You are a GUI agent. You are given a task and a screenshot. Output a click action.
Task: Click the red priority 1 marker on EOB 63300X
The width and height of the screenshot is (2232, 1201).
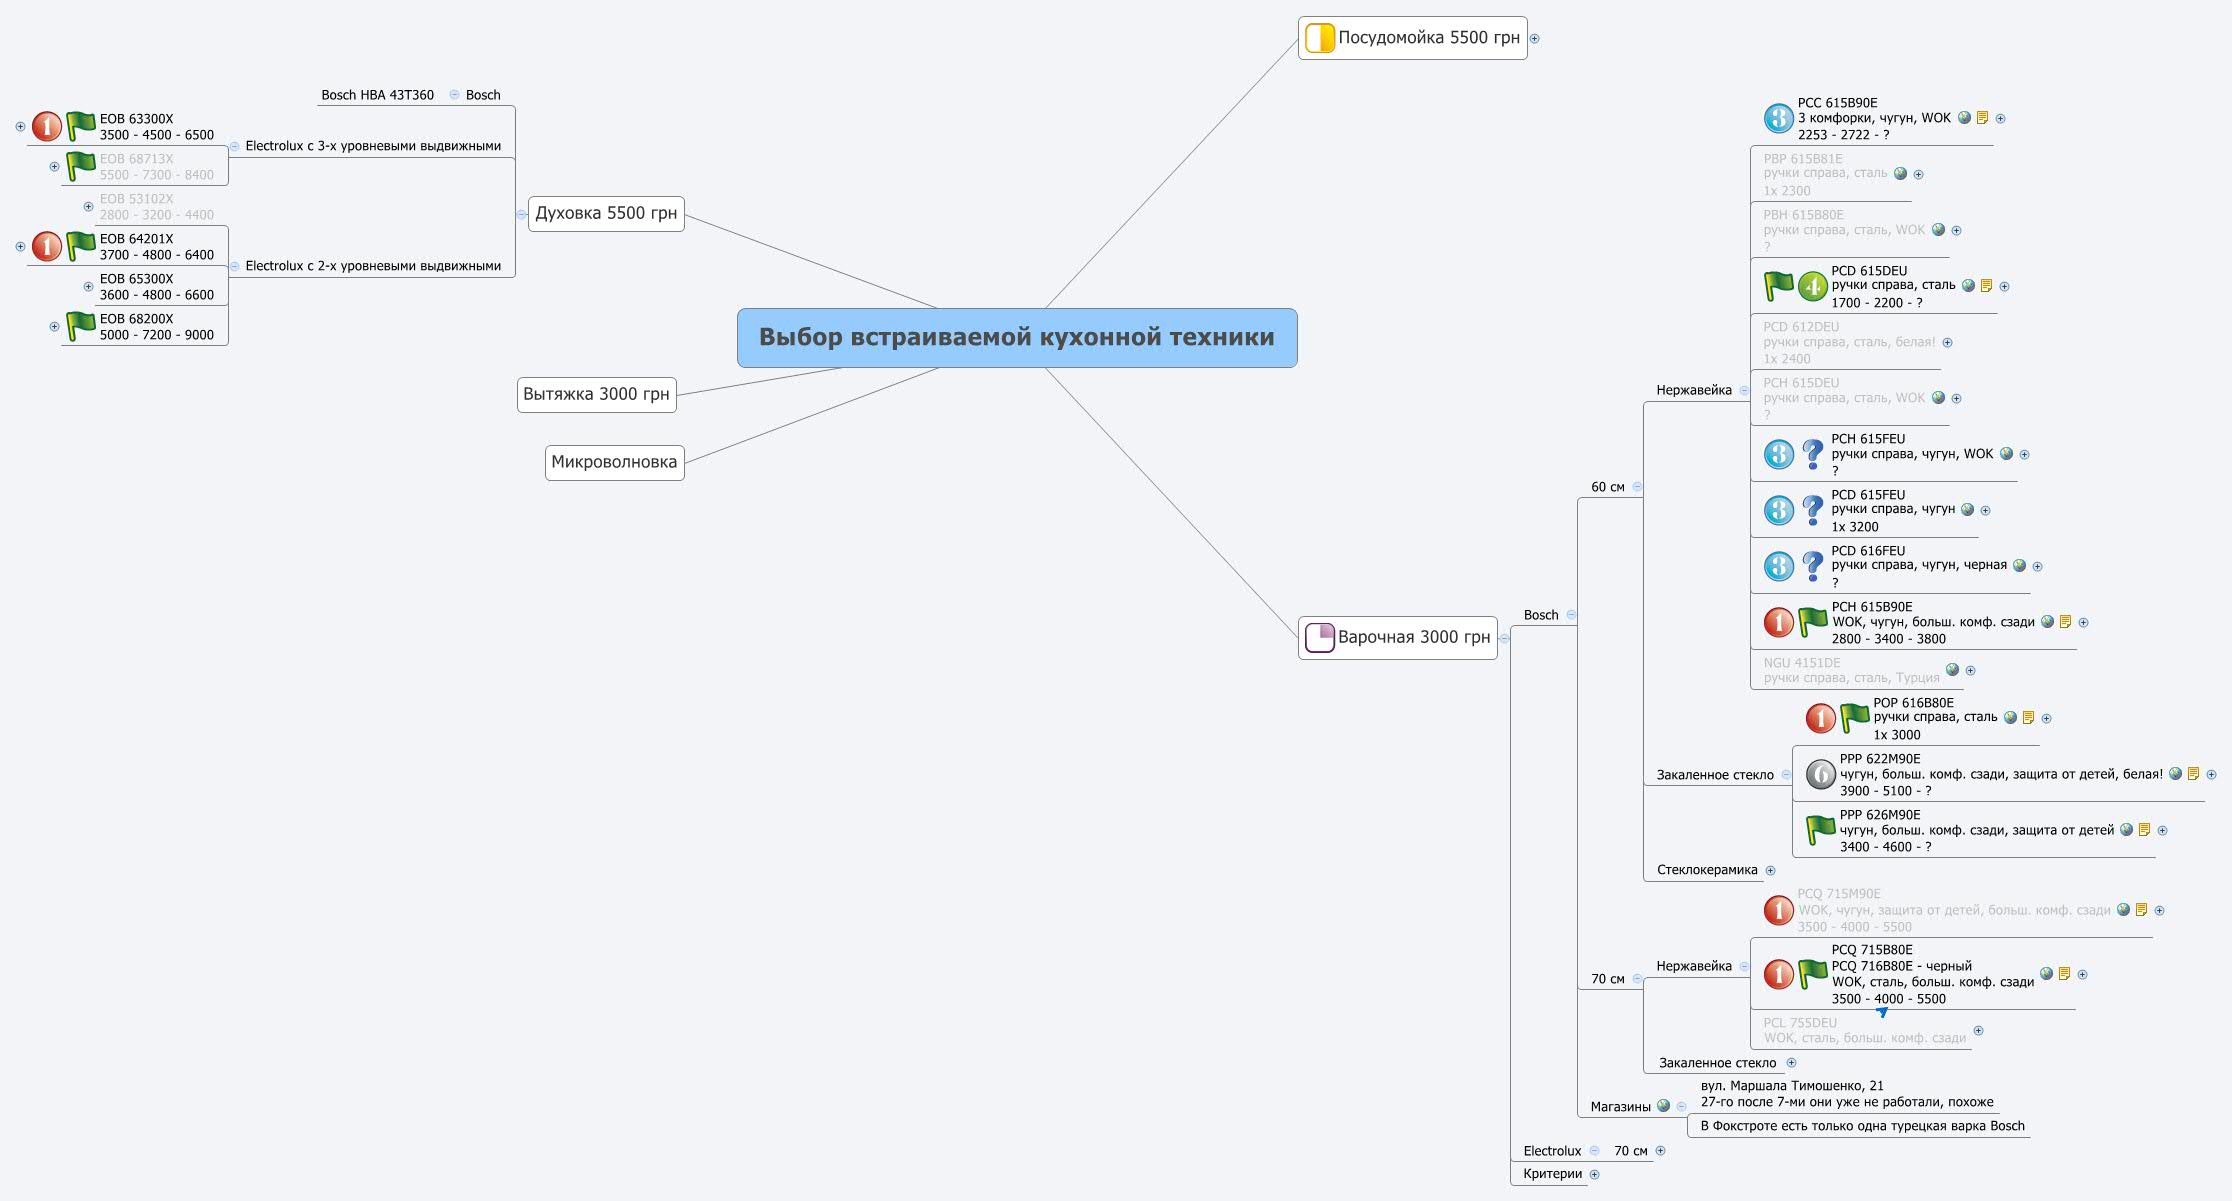tap(47, 126)
